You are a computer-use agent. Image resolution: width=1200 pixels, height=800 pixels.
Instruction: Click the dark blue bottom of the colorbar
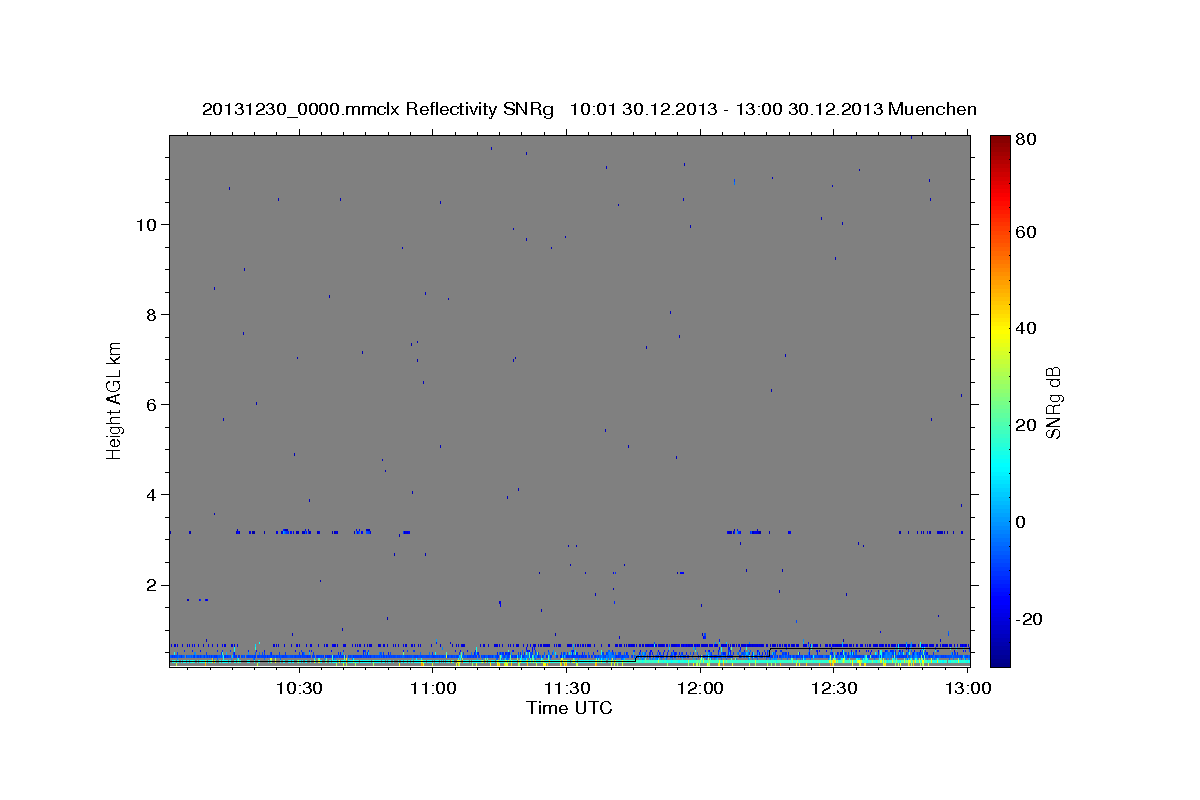[x=1000, y=655]
